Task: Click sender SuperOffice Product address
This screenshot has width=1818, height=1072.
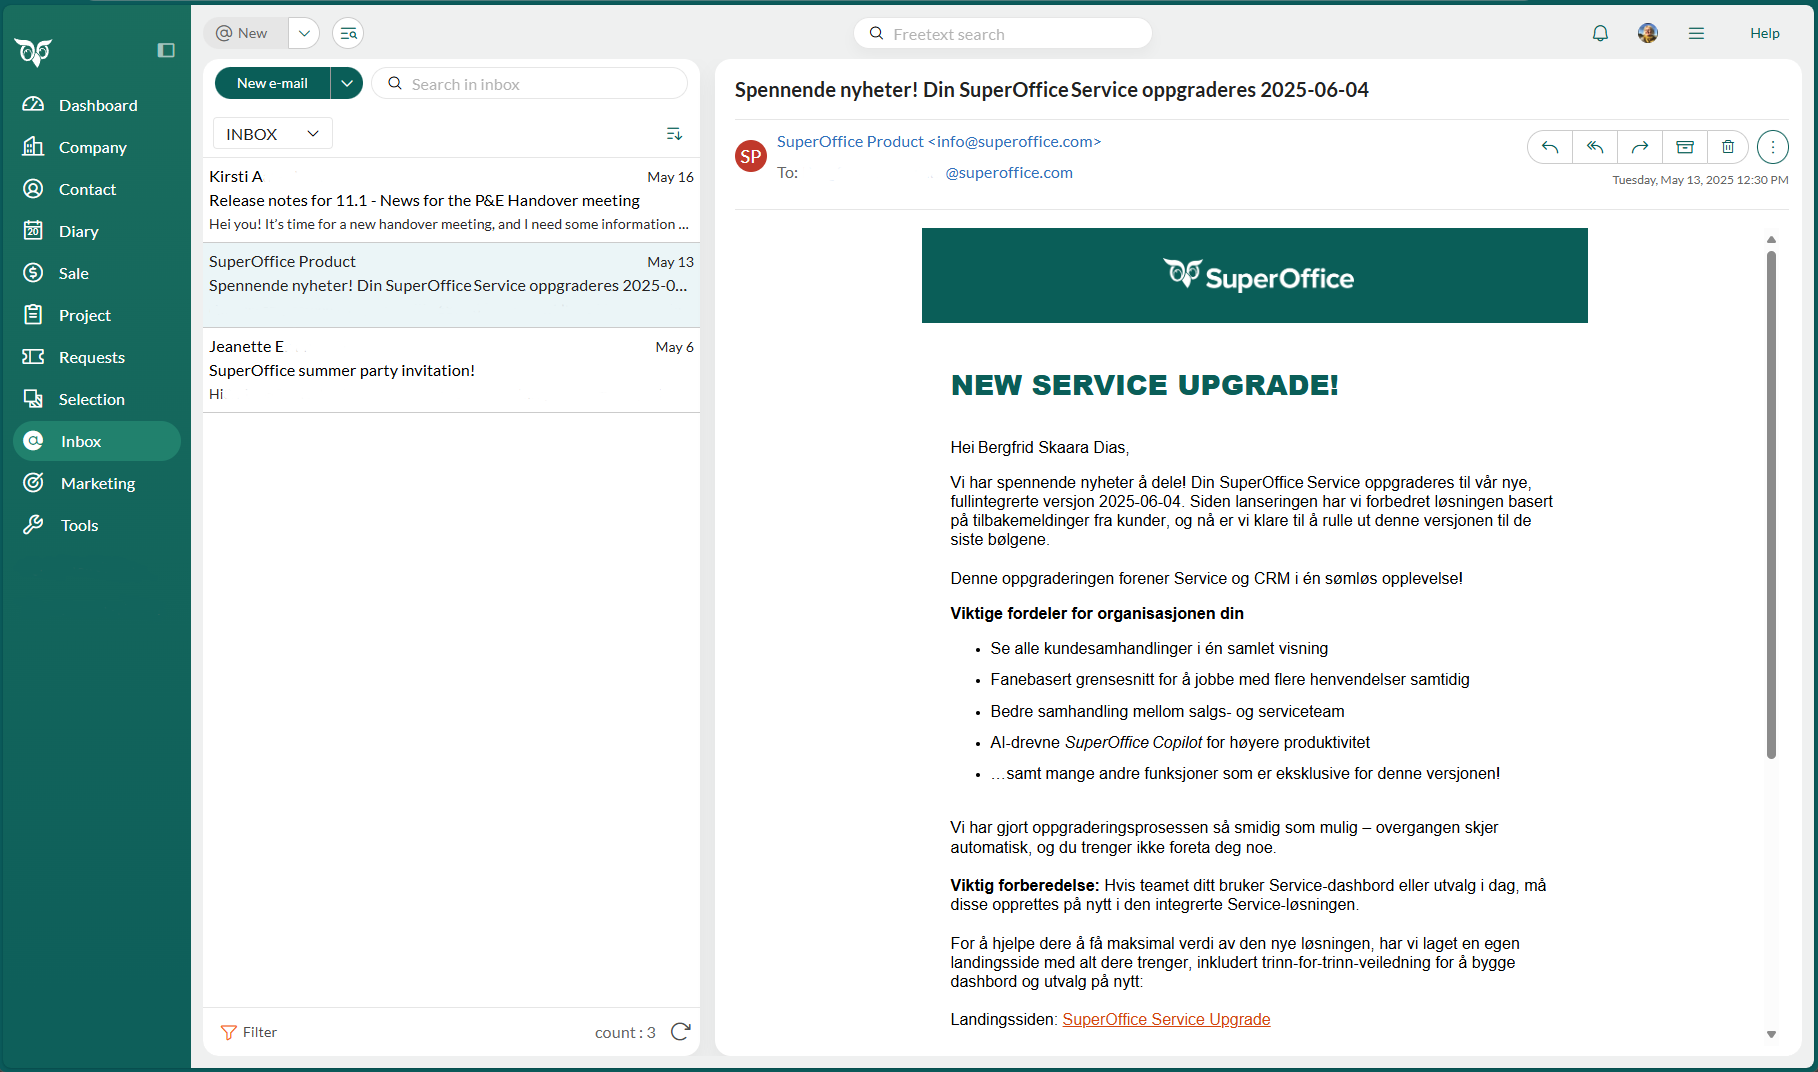Action: click(x=938, y=142)
